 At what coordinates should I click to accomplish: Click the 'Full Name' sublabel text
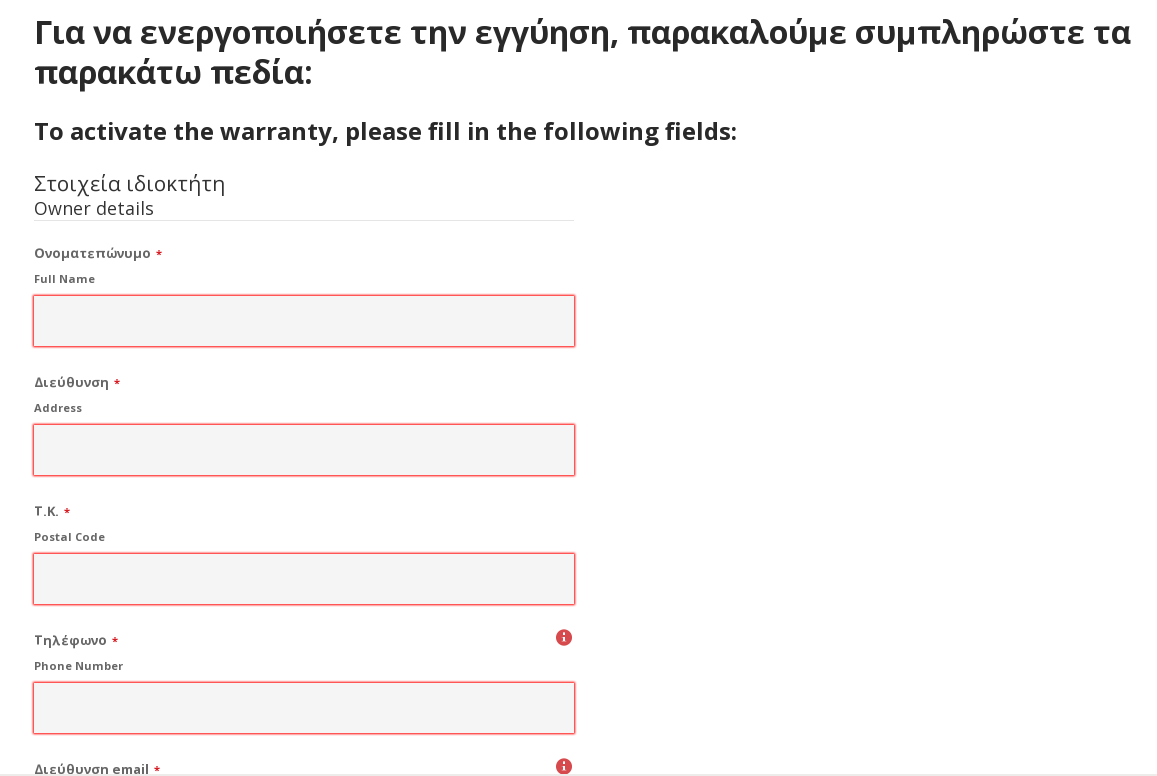pos(64,279)
